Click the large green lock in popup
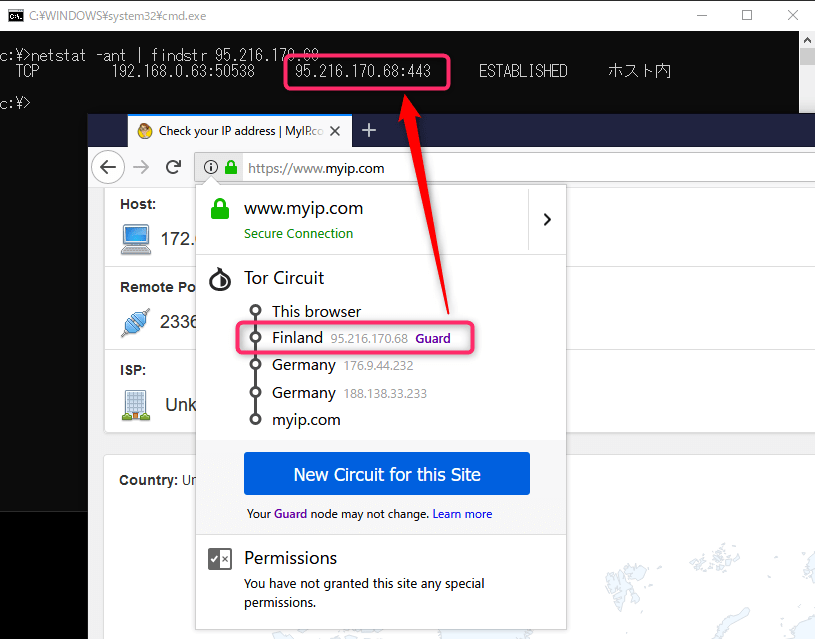 [220, 209]
